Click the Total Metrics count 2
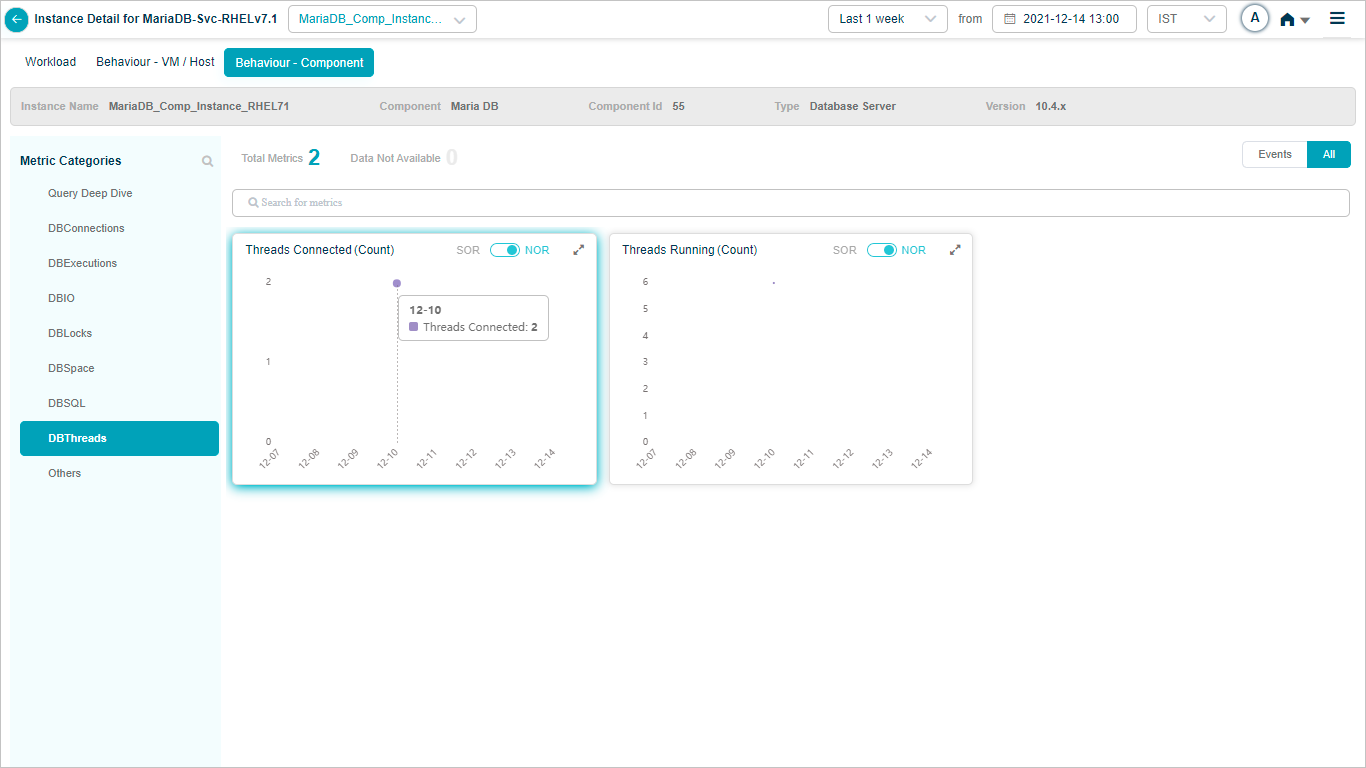This screenshot has width=1366, height=768. (314, 158)
